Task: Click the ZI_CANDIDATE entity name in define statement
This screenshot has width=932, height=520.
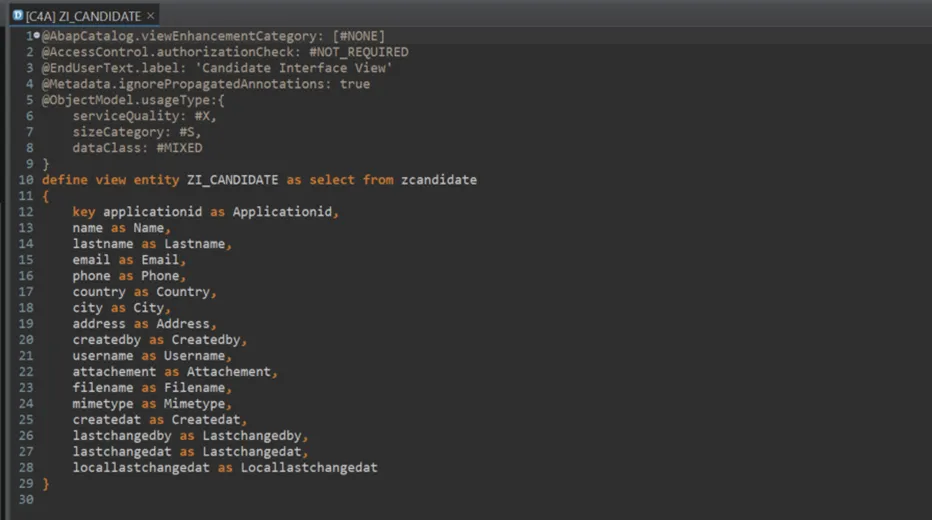Action: tap(232, 180)
